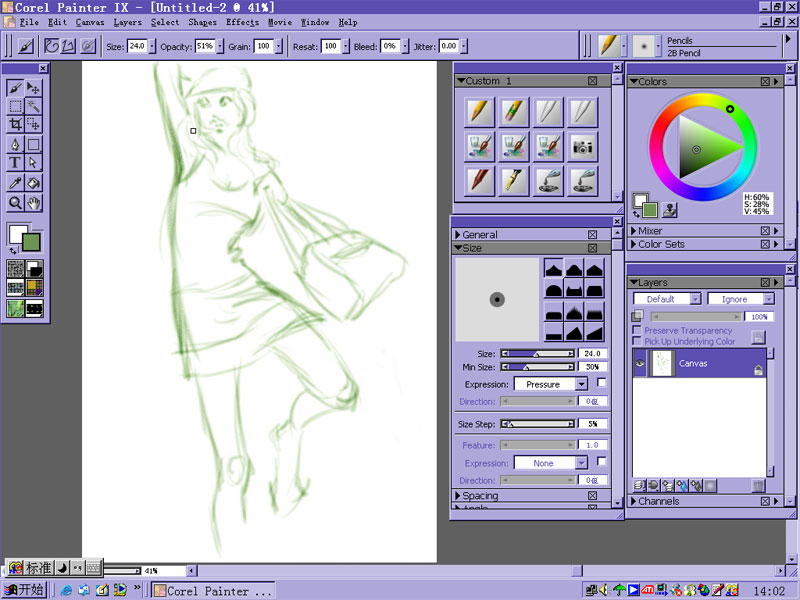The width and height of the screenshot is (800, 600).
Task: Select the Layer Adjuster tool
Action: tap(34, 88)
